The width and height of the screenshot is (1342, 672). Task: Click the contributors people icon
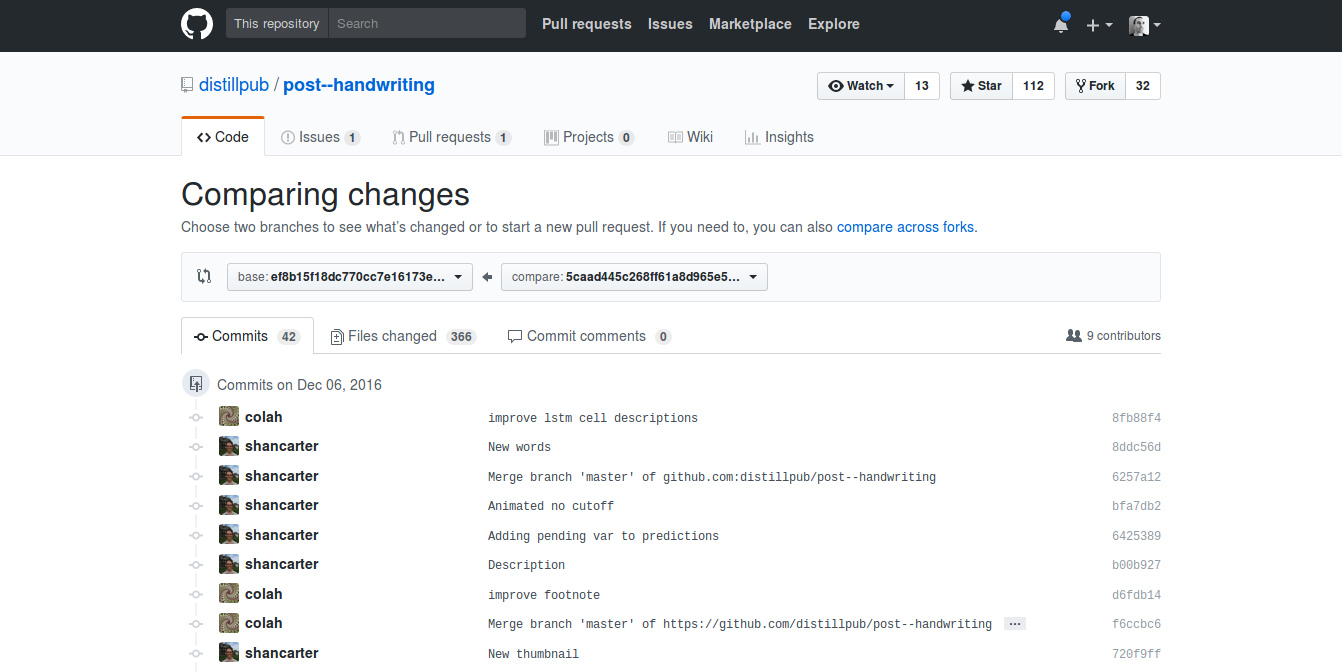tap(1074, 336)
